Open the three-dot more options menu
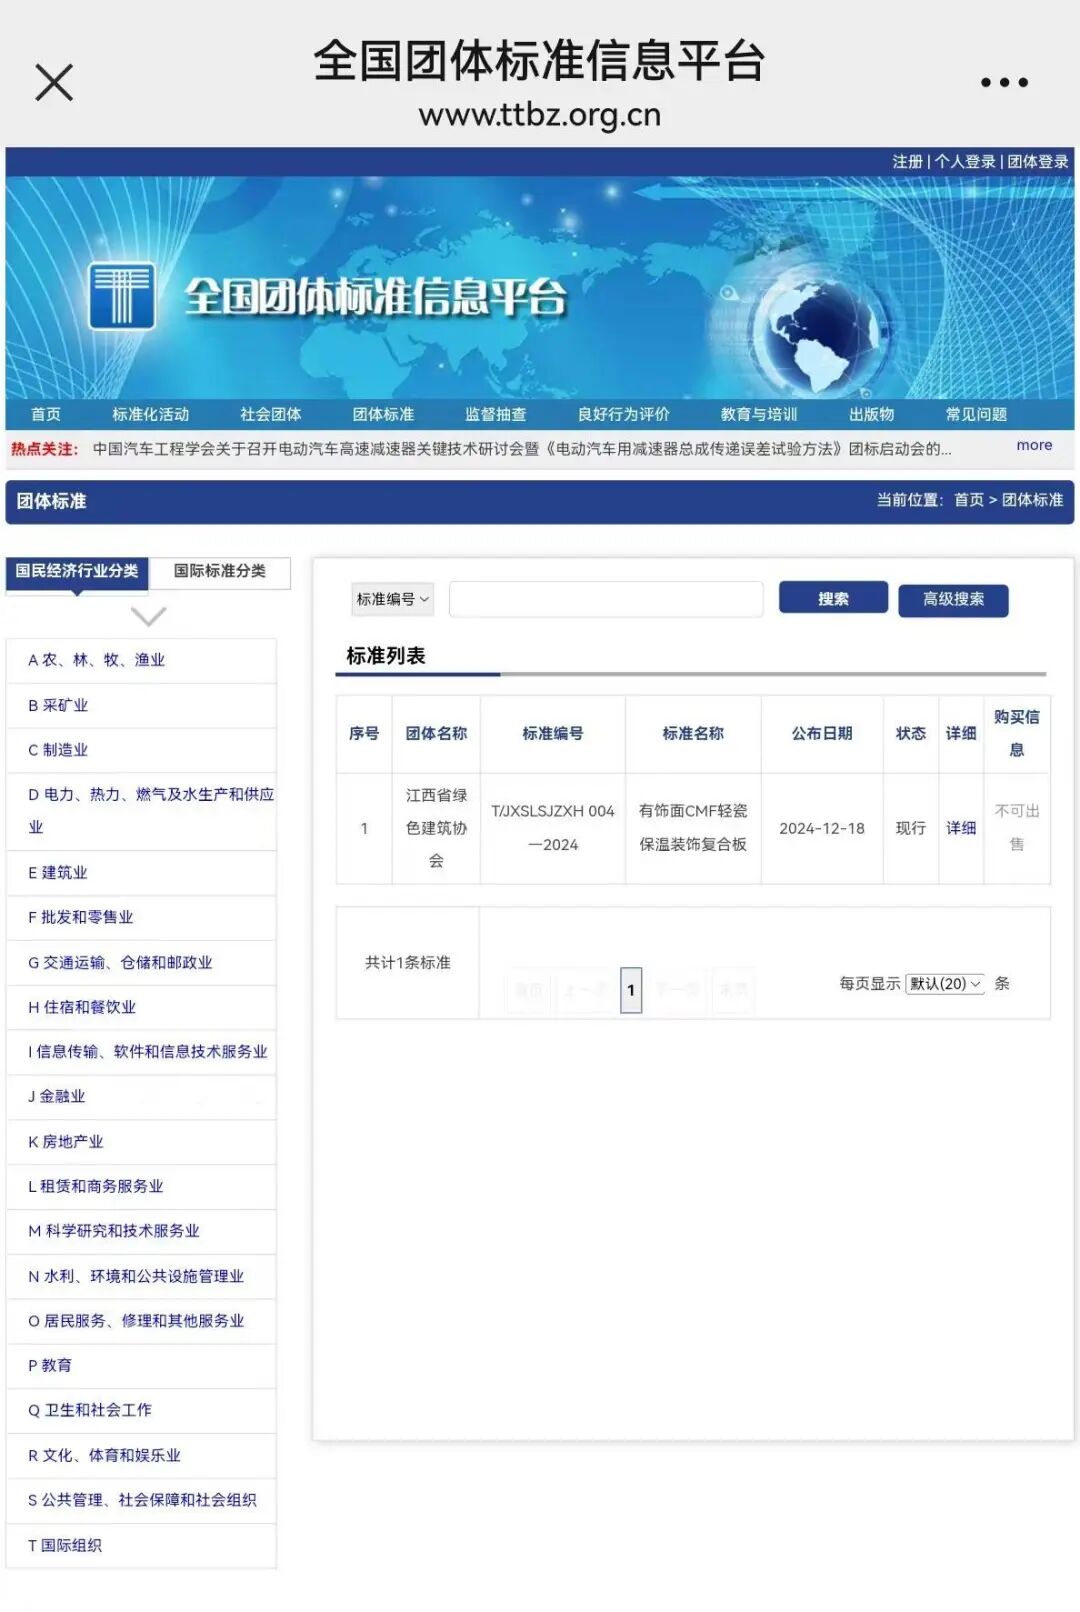Viewport: 1080px width, 1612px height. [x=1004, y=82]
